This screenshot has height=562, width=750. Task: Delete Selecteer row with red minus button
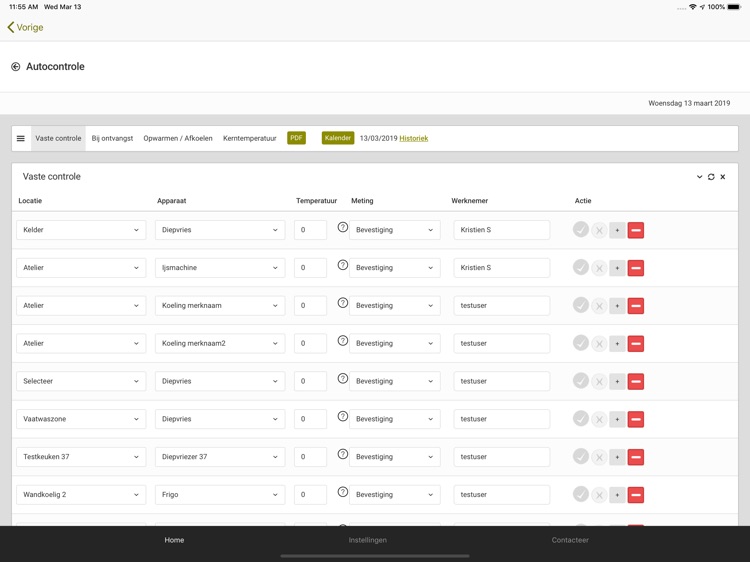636,381
